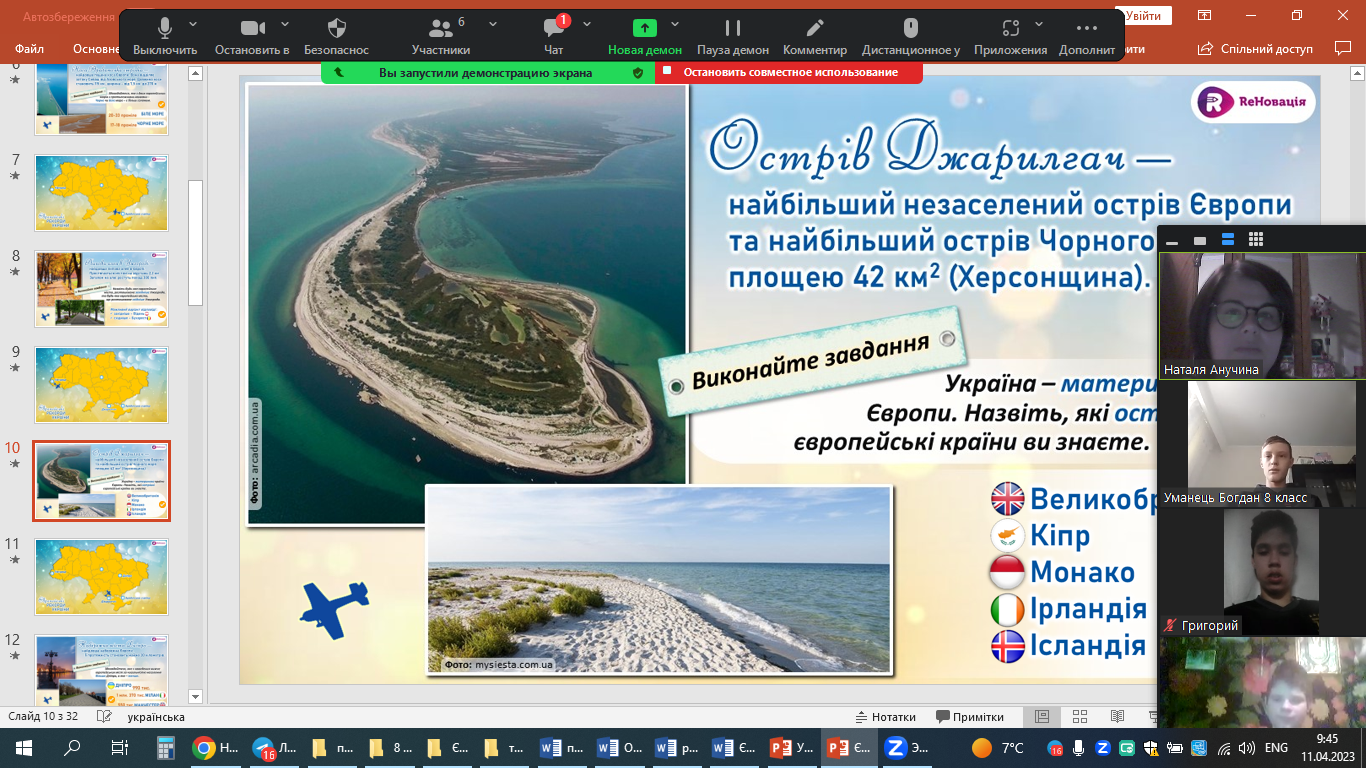This screenshot has width=1366, height=768.
Task: Toggle Нотатки notes pane in status bar
Action: point(886,717)
